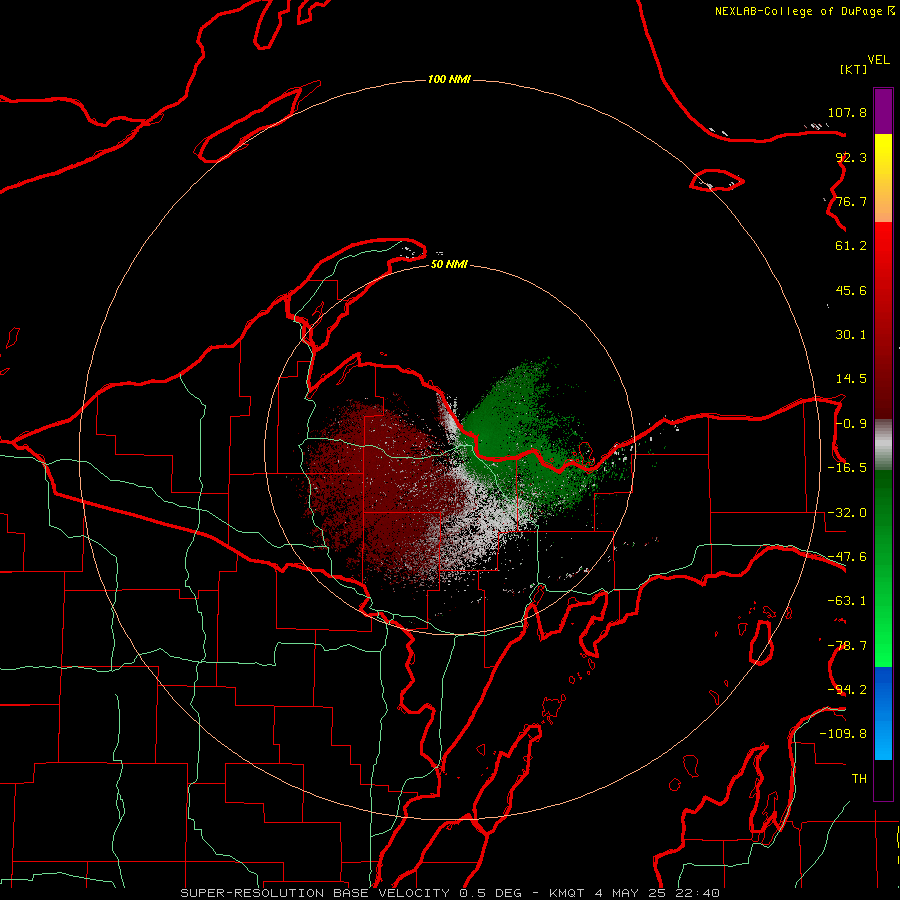The width and height of the screenshot is (900, 900).
Task: Select the 92.3 value on velocity scale
Action: [x=851, y=157]
